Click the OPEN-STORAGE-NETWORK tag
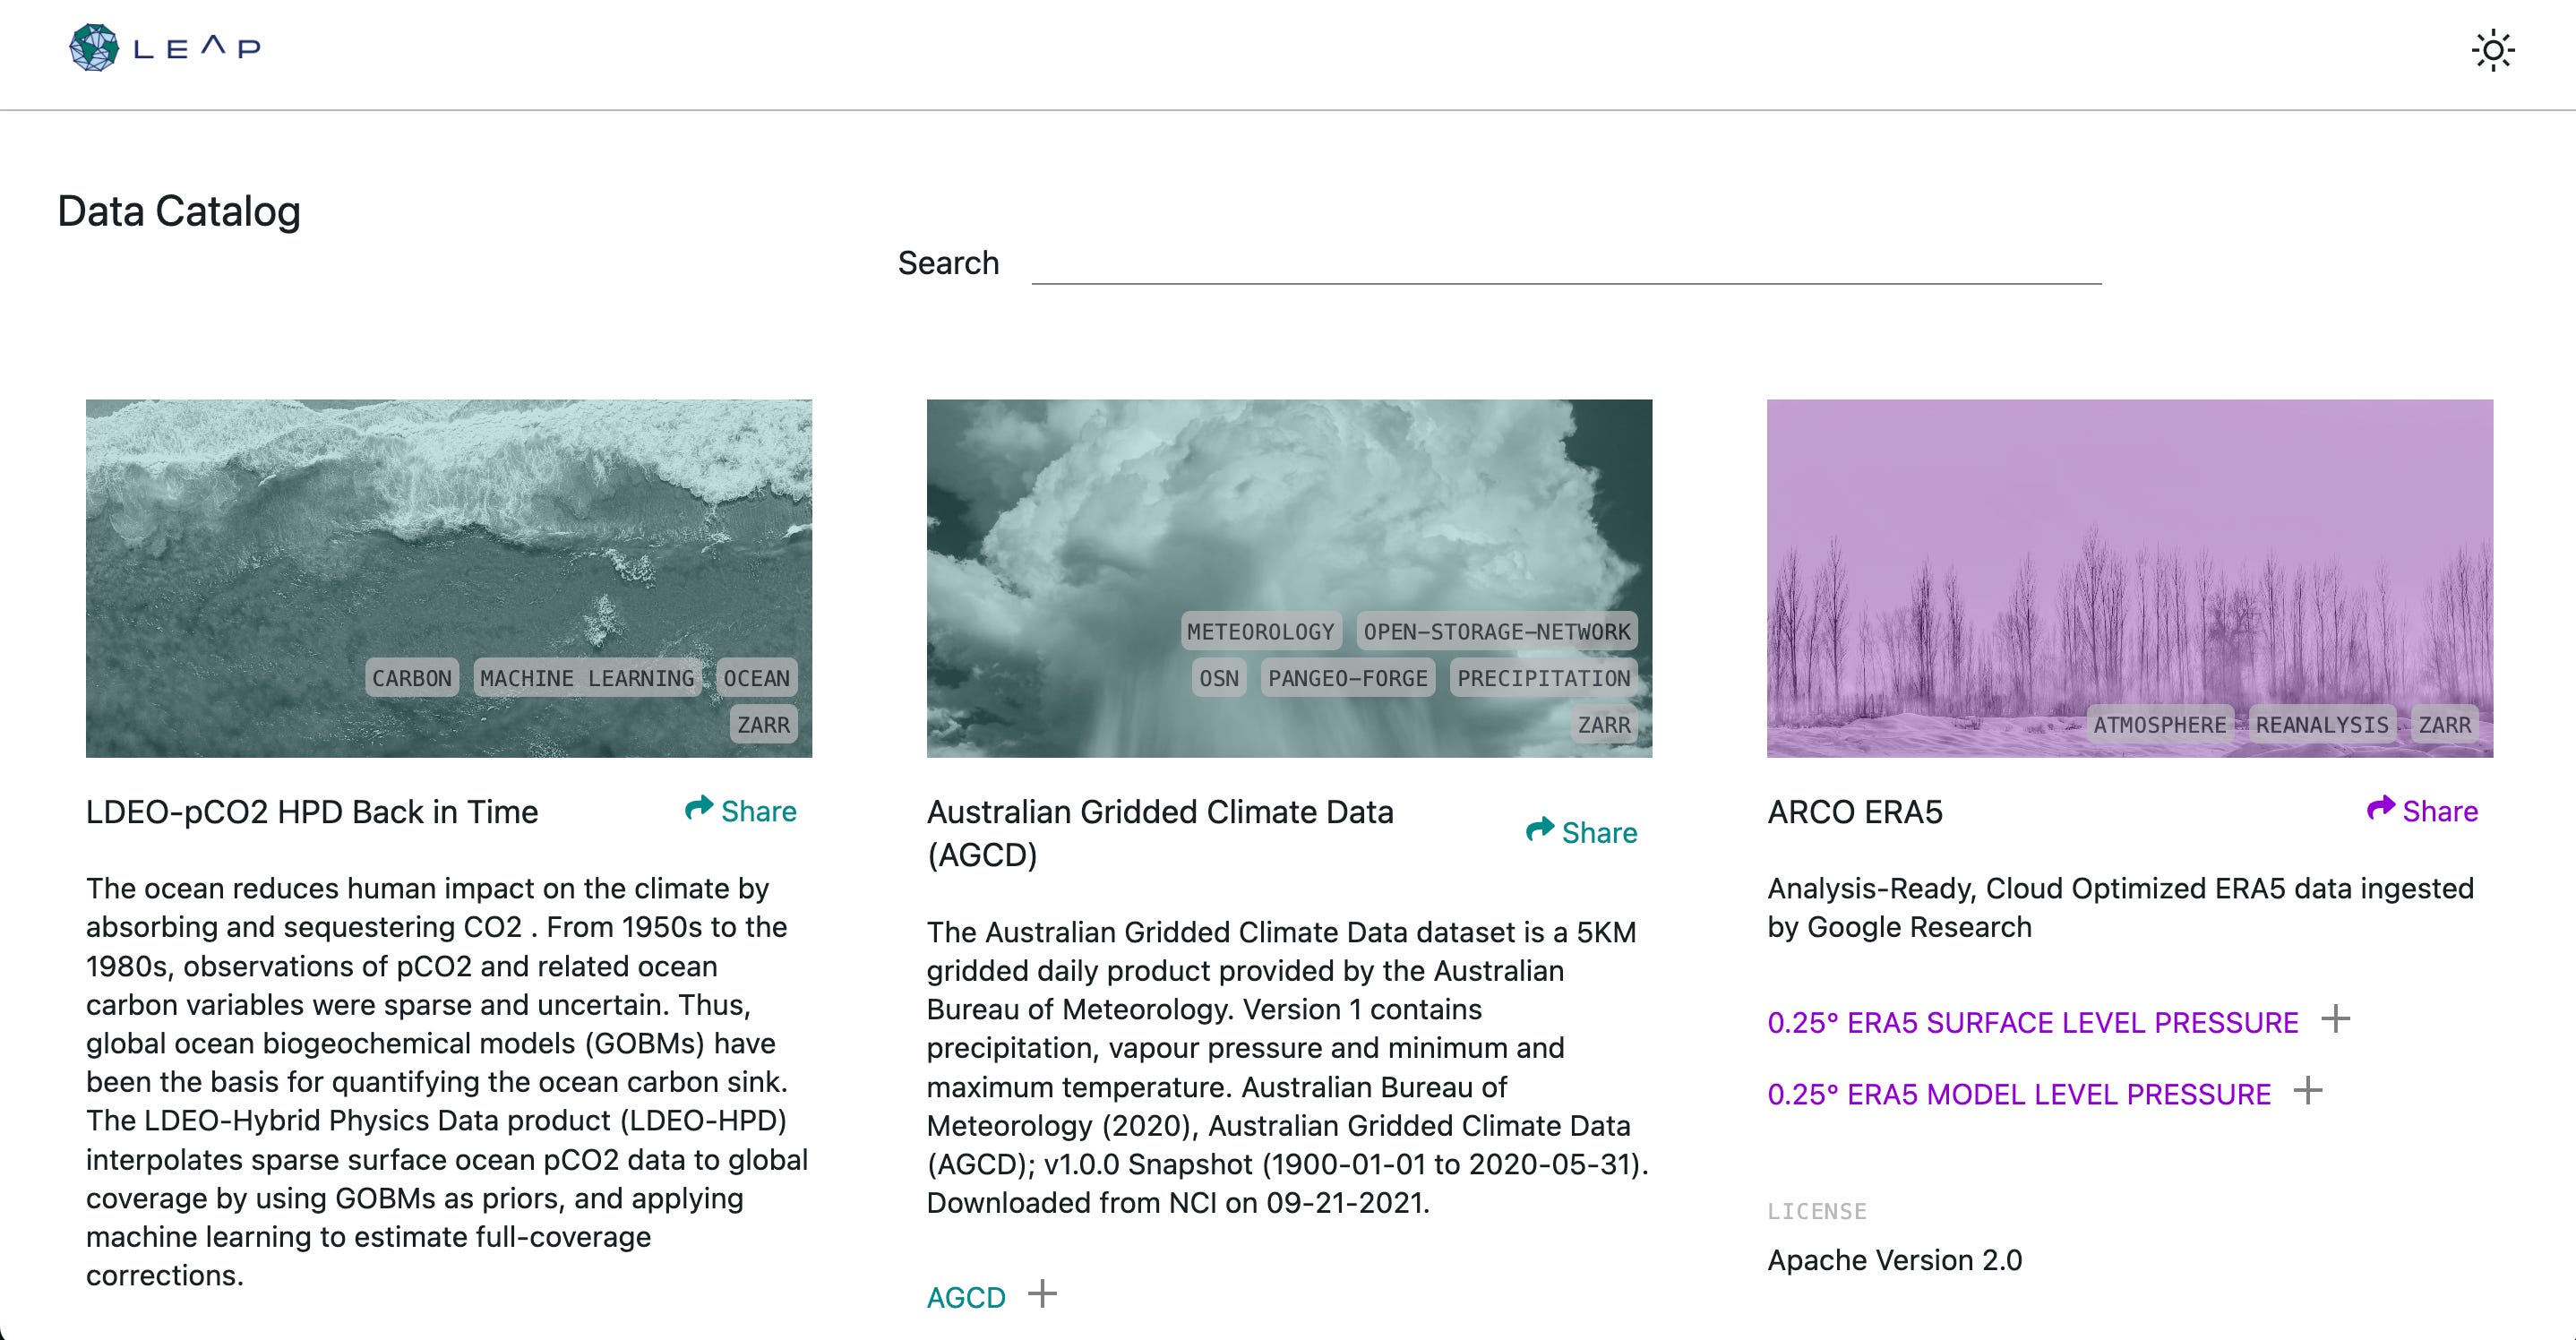The height and width of the screenshot is (1340, 2576). pos(1496,632)
